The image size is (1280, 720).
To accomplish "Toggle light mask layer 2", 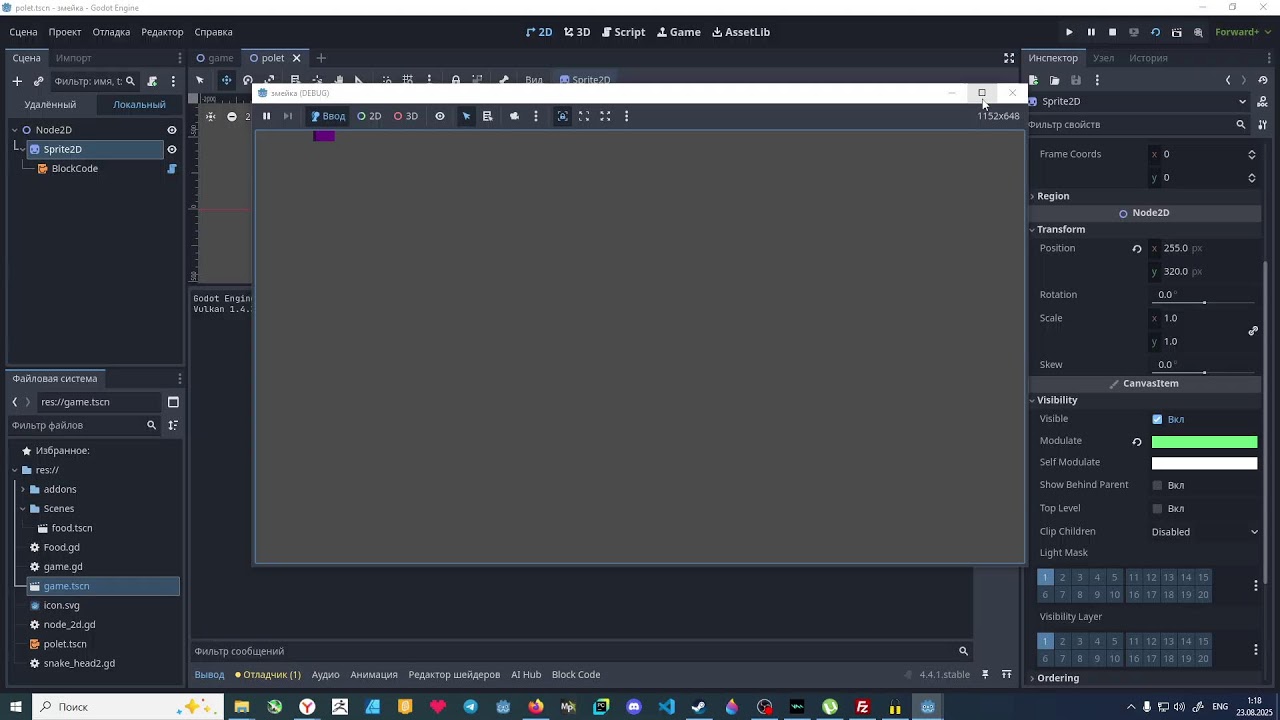I will 1062,577.
